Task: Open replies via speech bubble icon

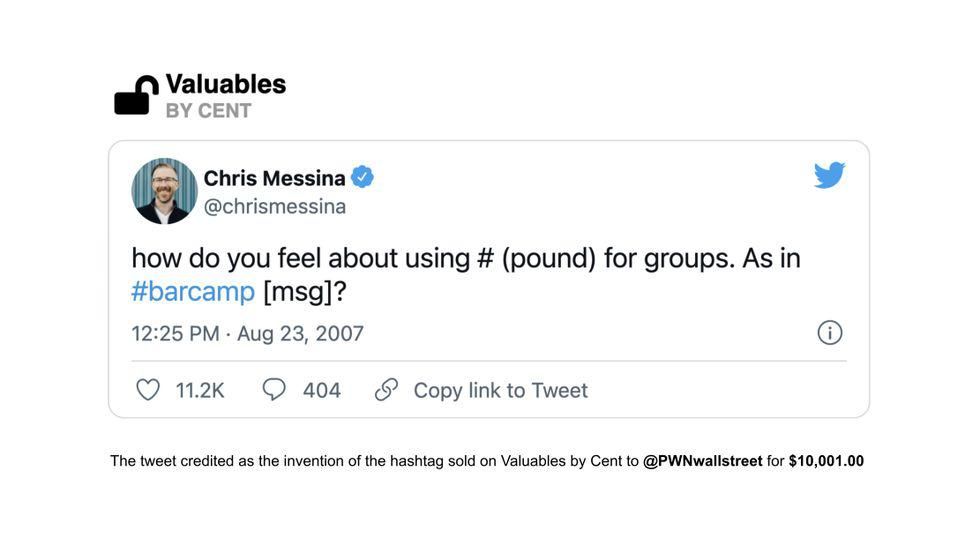Action: [x=274, y=389]
